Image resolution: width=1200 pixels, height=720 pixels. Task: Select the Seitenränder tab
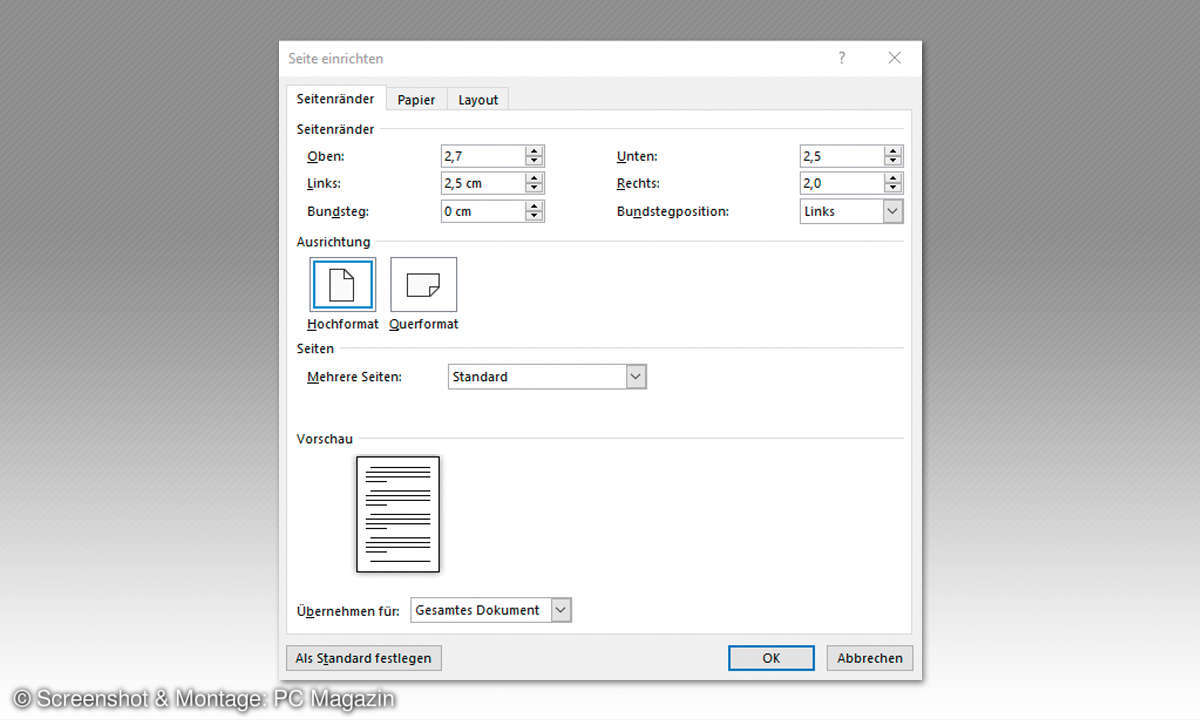point(336,98)
